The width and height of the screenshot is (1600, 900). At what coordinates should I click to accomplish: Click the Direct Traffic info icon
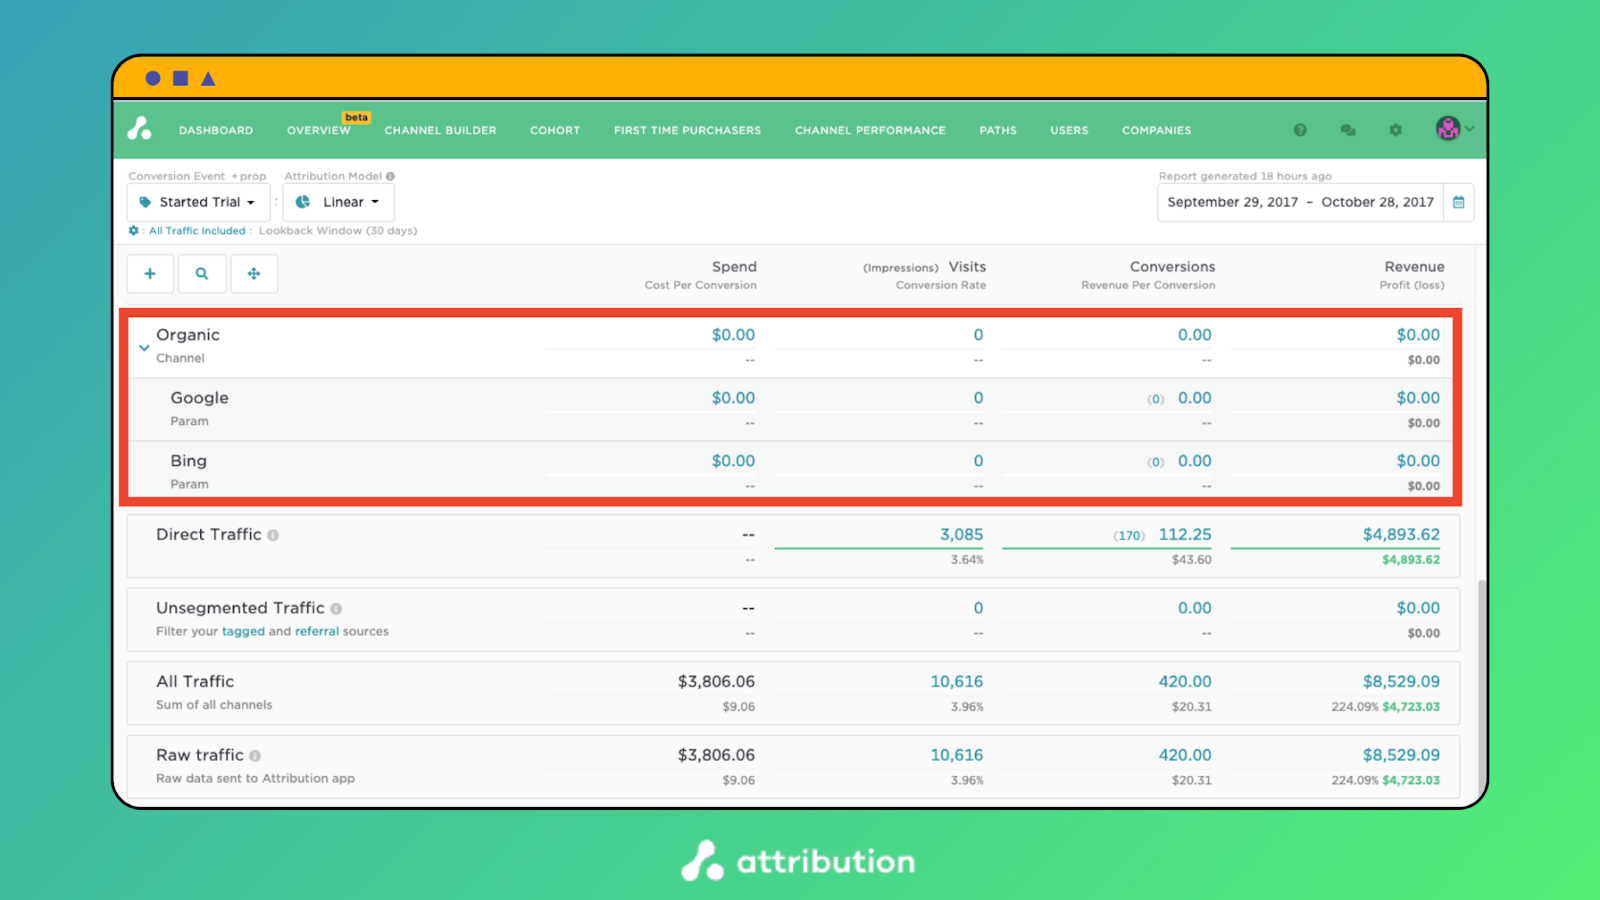tap(273, 535)
